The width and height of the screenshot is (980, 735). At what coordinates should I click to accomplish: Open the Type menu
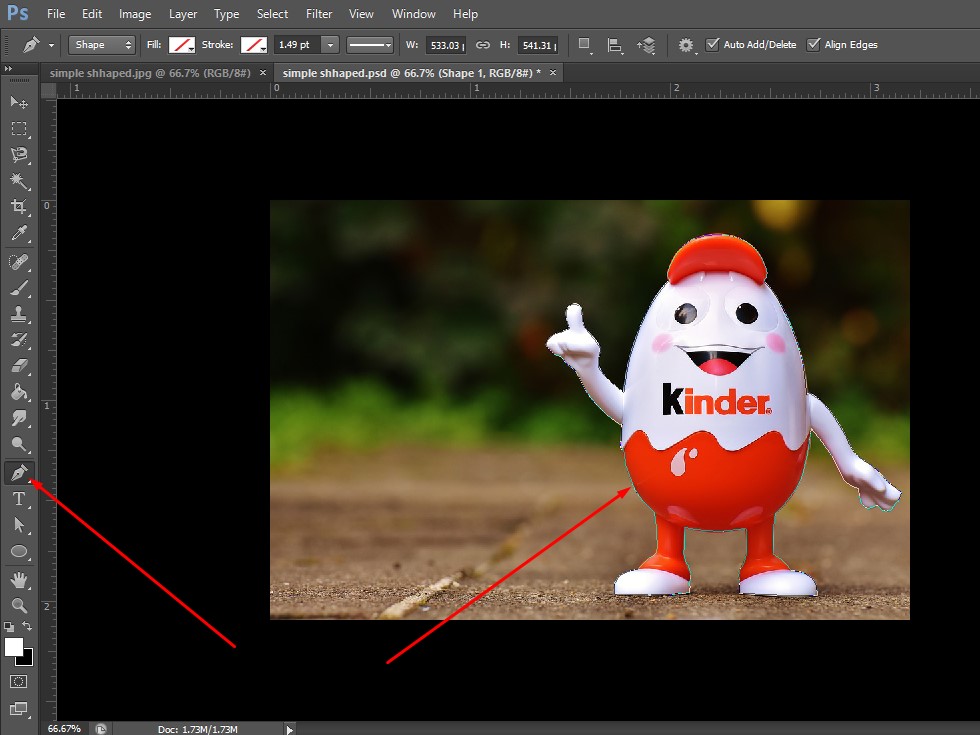pos(226,14)
